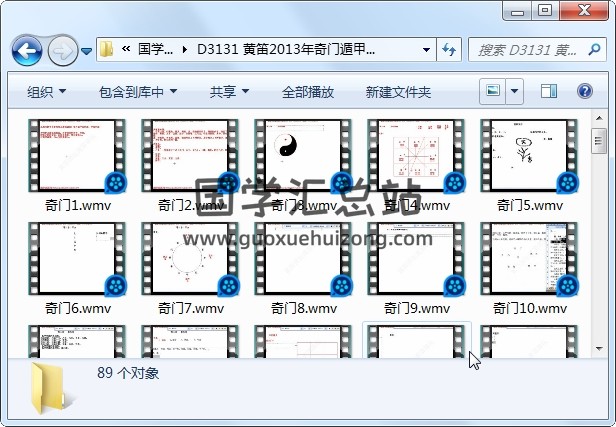Viewport: 616px width, 427px height.
Task: Click the vertical scrollbar thumb
Action: pos(599,141)
